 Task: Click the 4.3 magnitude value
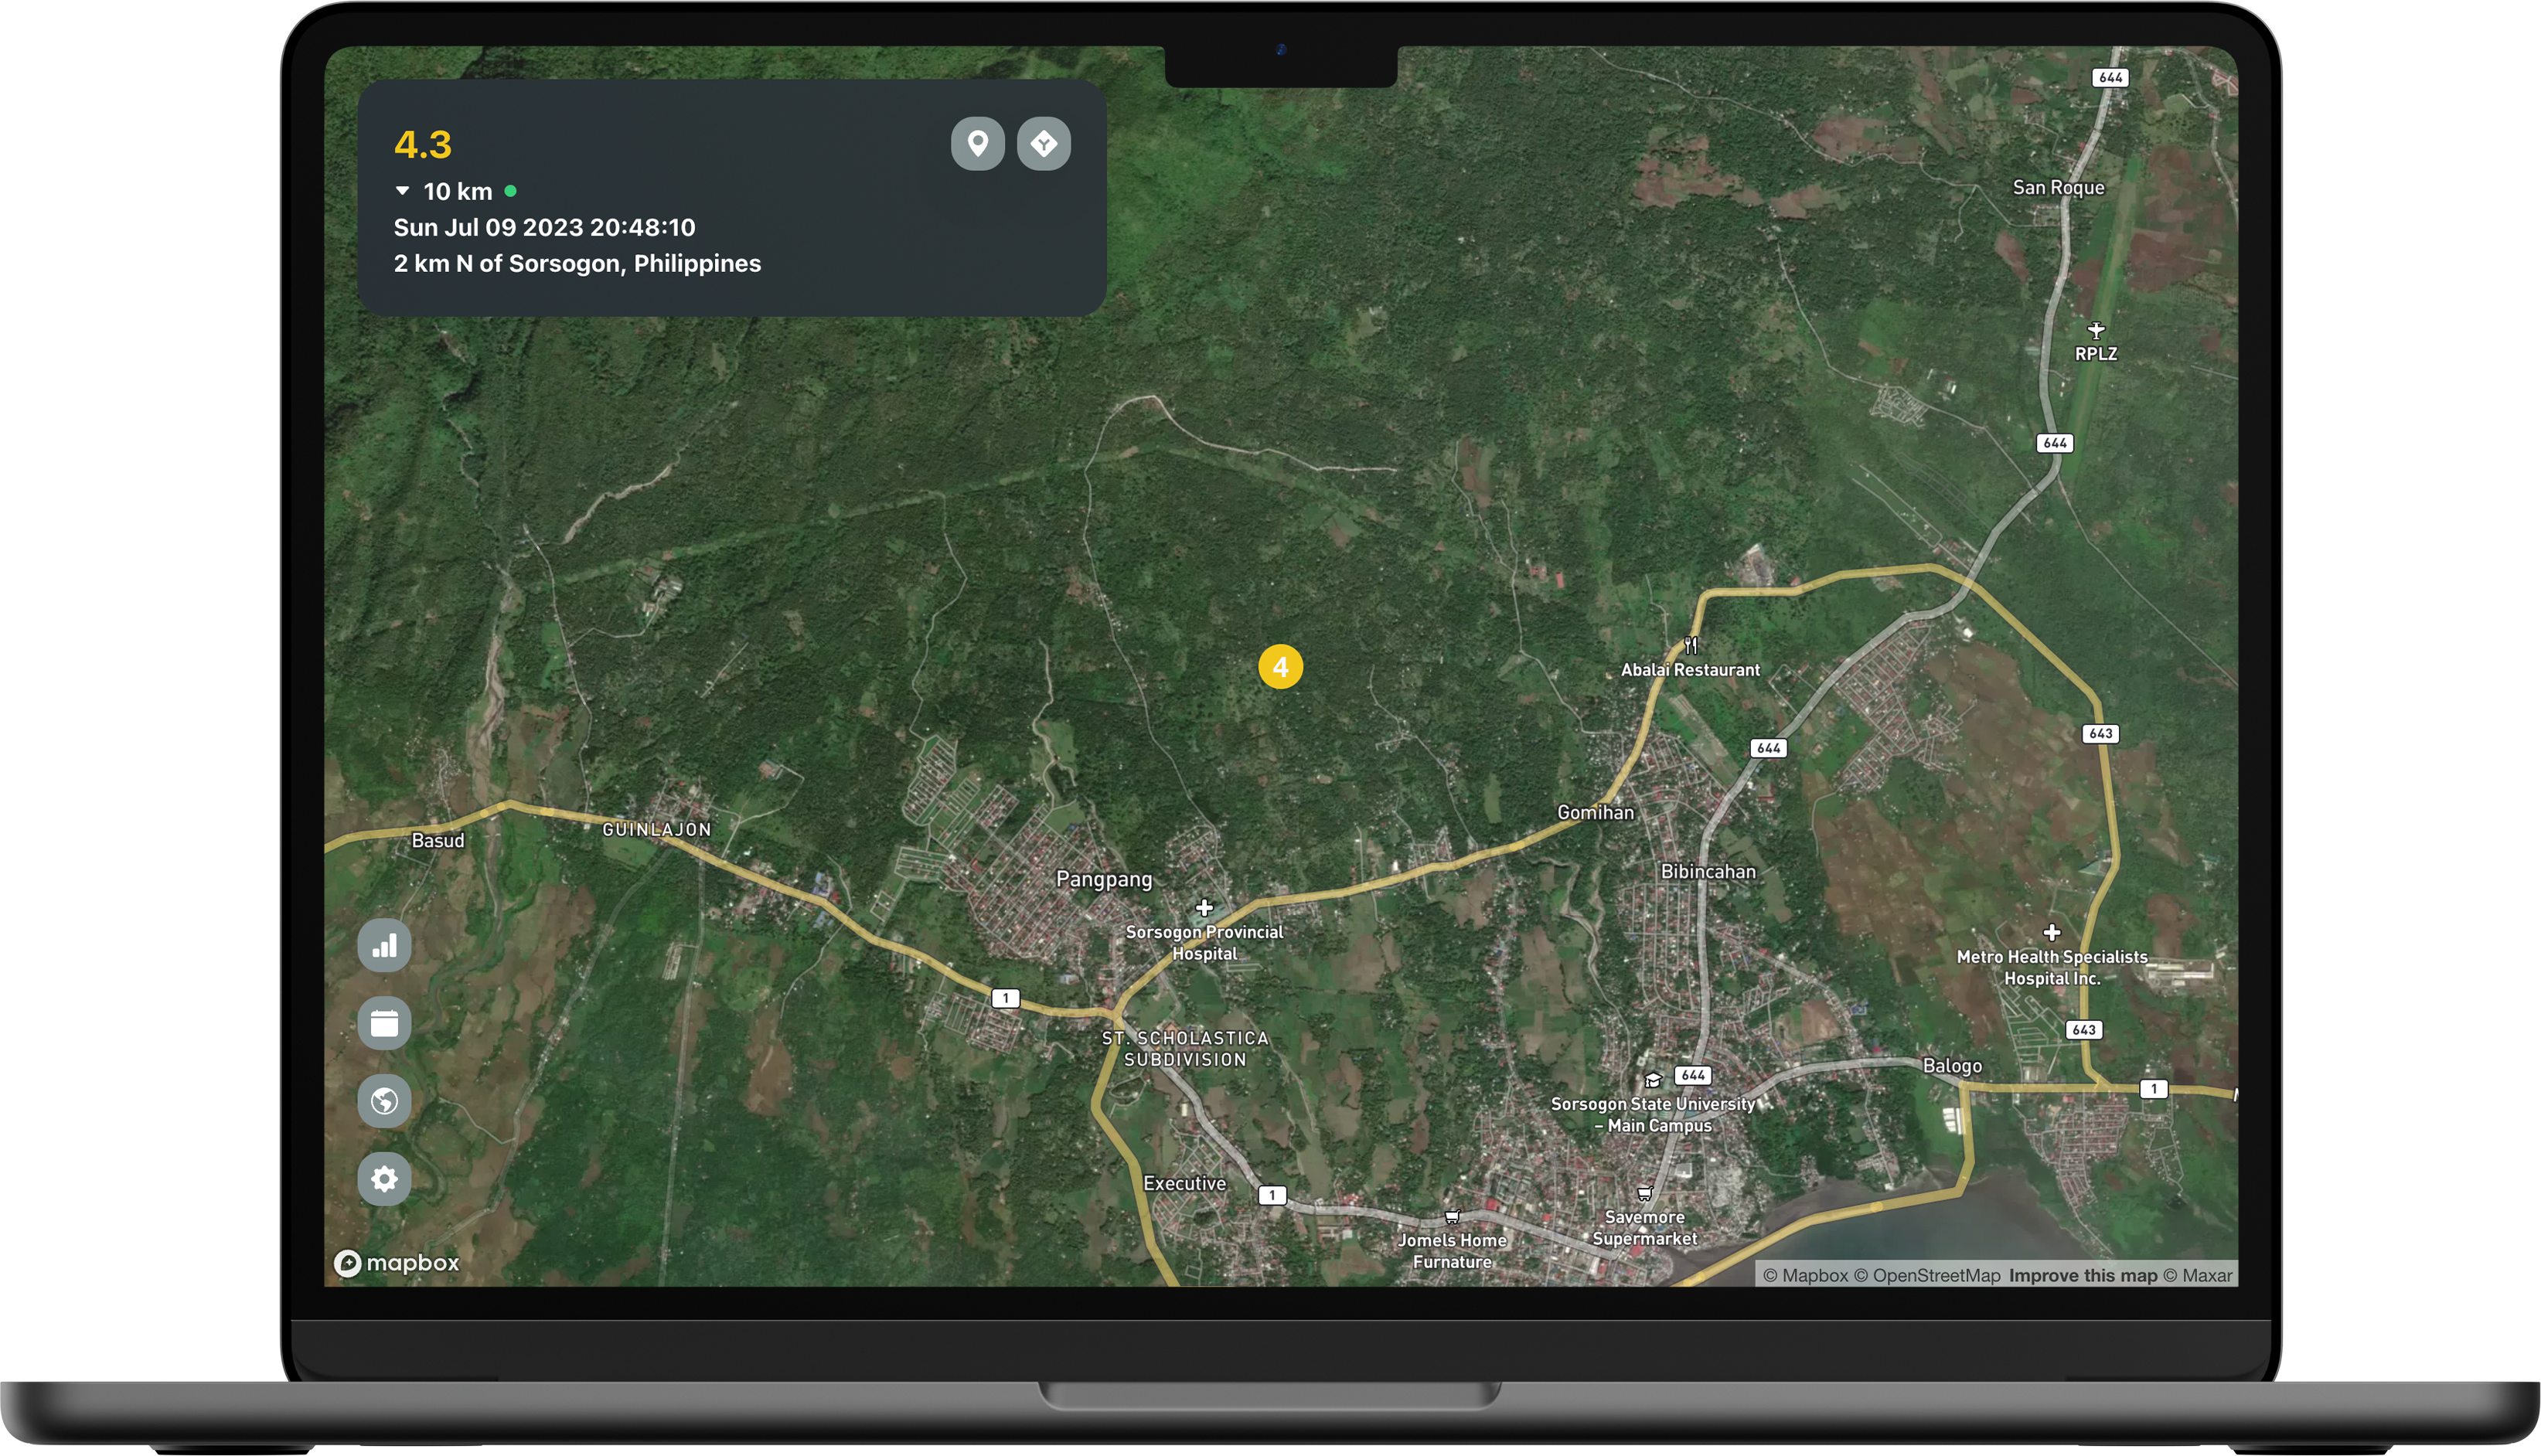tap(423, 145)
